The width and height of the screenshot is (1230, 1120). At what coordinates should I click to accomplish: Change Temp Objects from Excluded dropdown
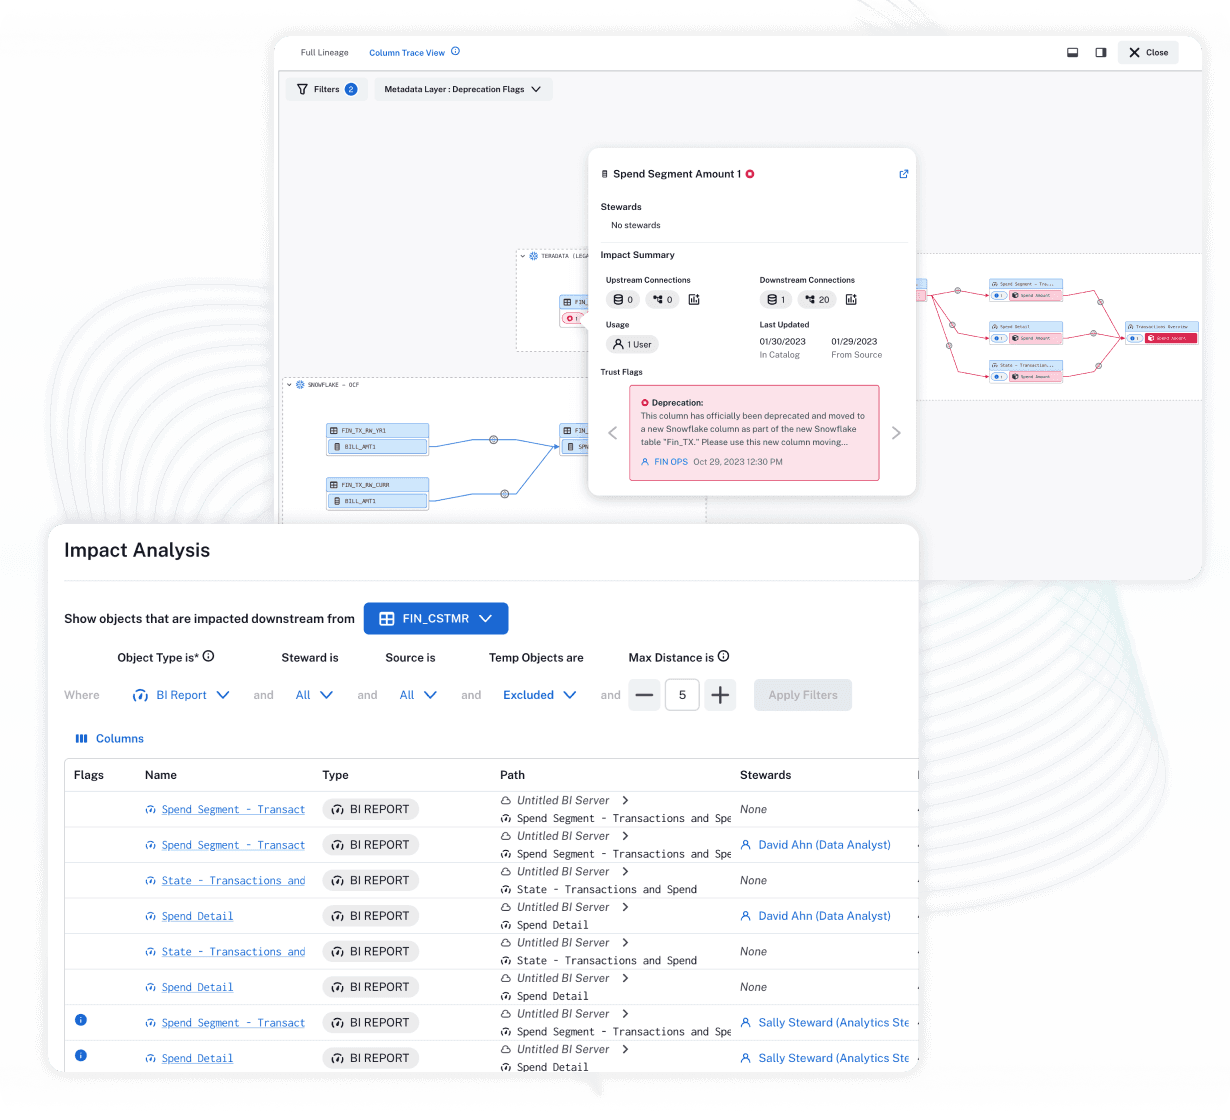[538, 694]
